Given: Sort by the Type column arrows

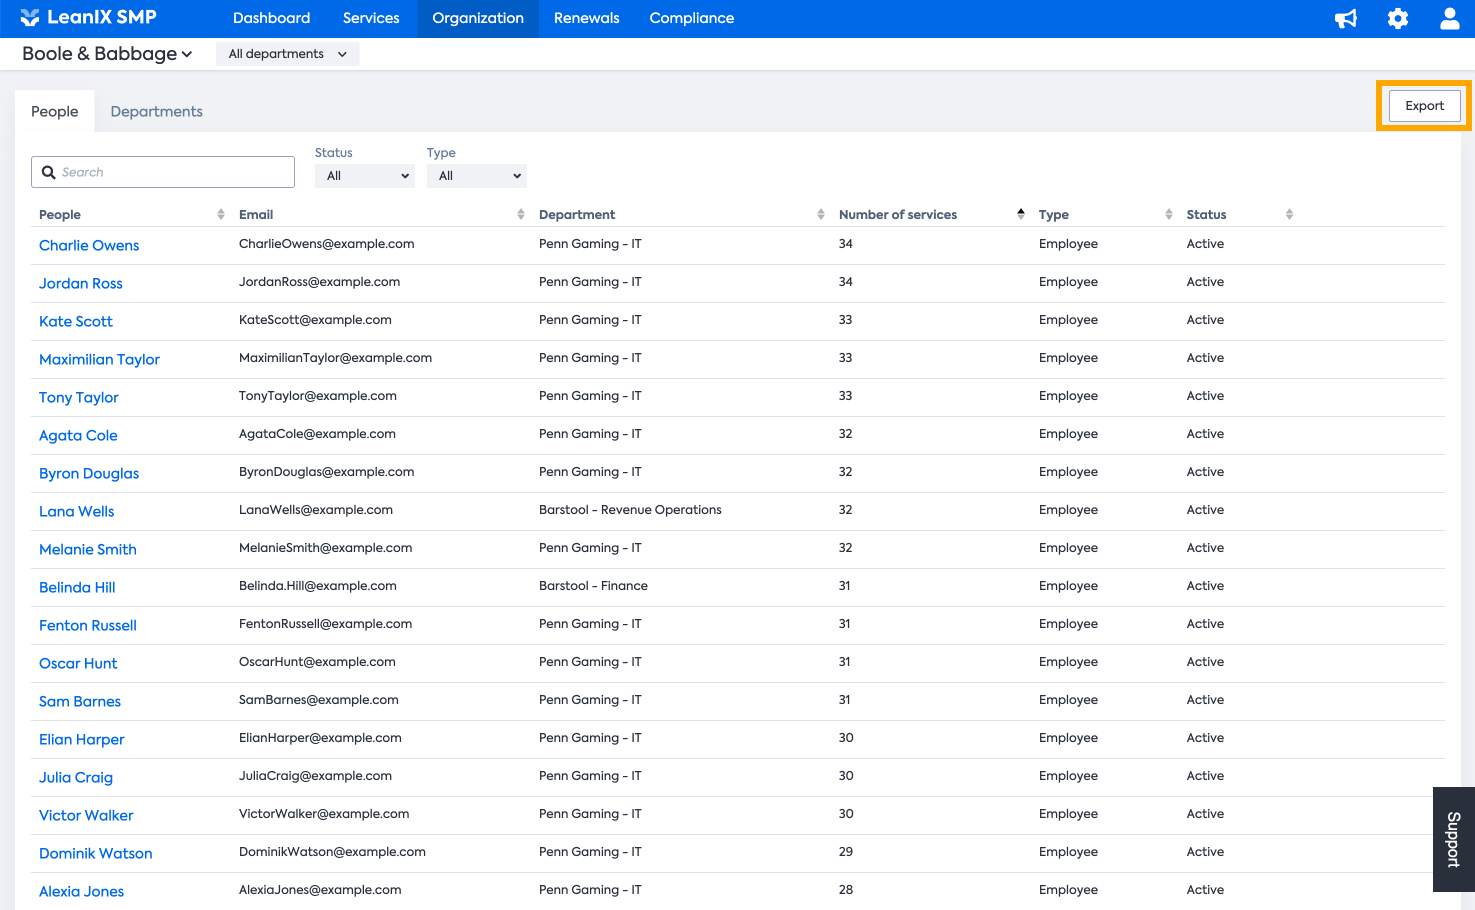Looking at the screenshot, I should pos(1169,214).
